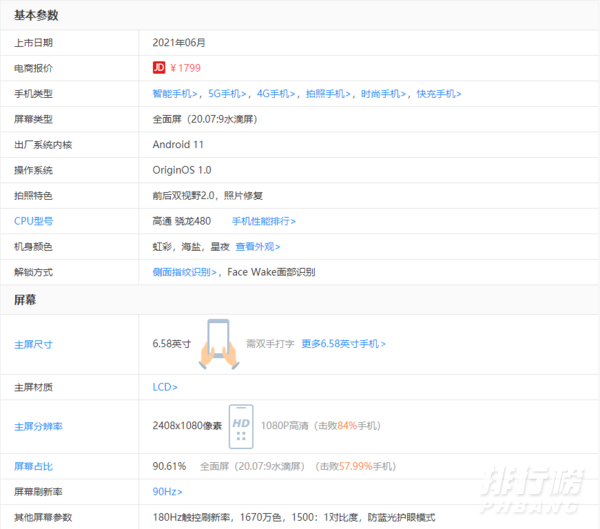Click the 虹彩，海盐，星夜 colors text
The image size is (600, 529).
tap(191, 247)
